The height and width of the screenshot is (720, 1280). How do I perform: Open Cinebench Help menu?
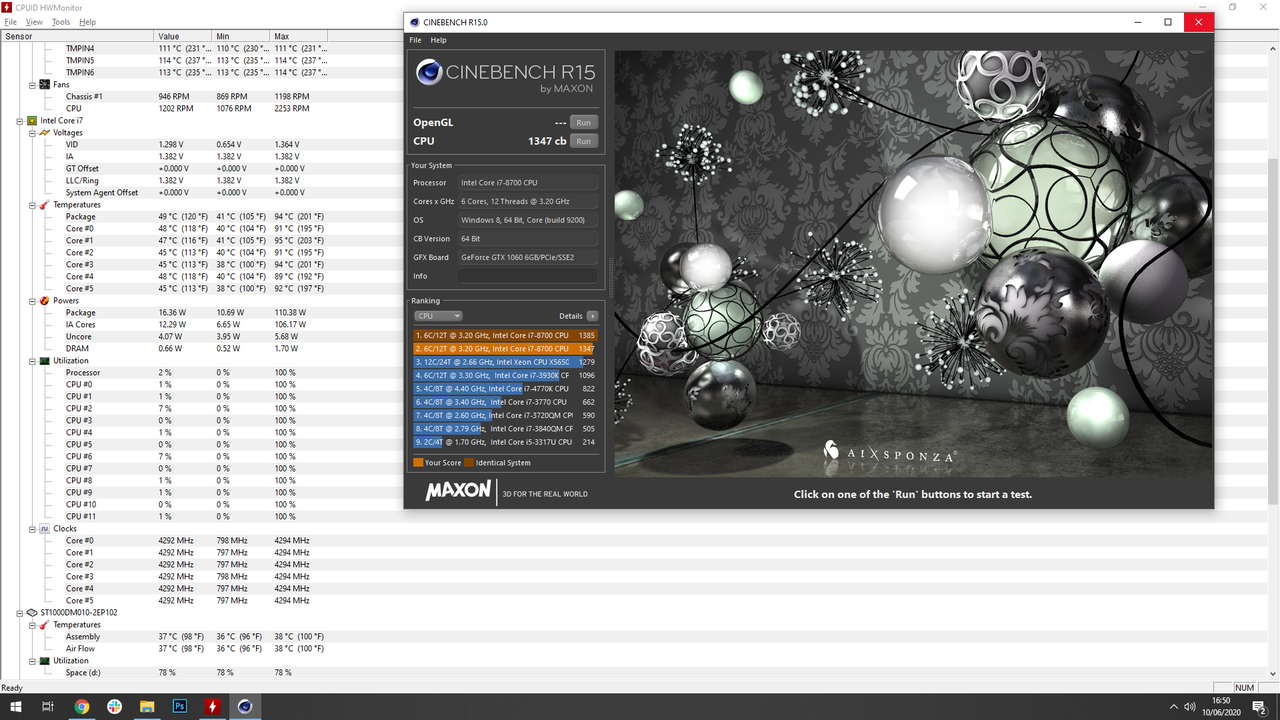click(x=438, y=40)
